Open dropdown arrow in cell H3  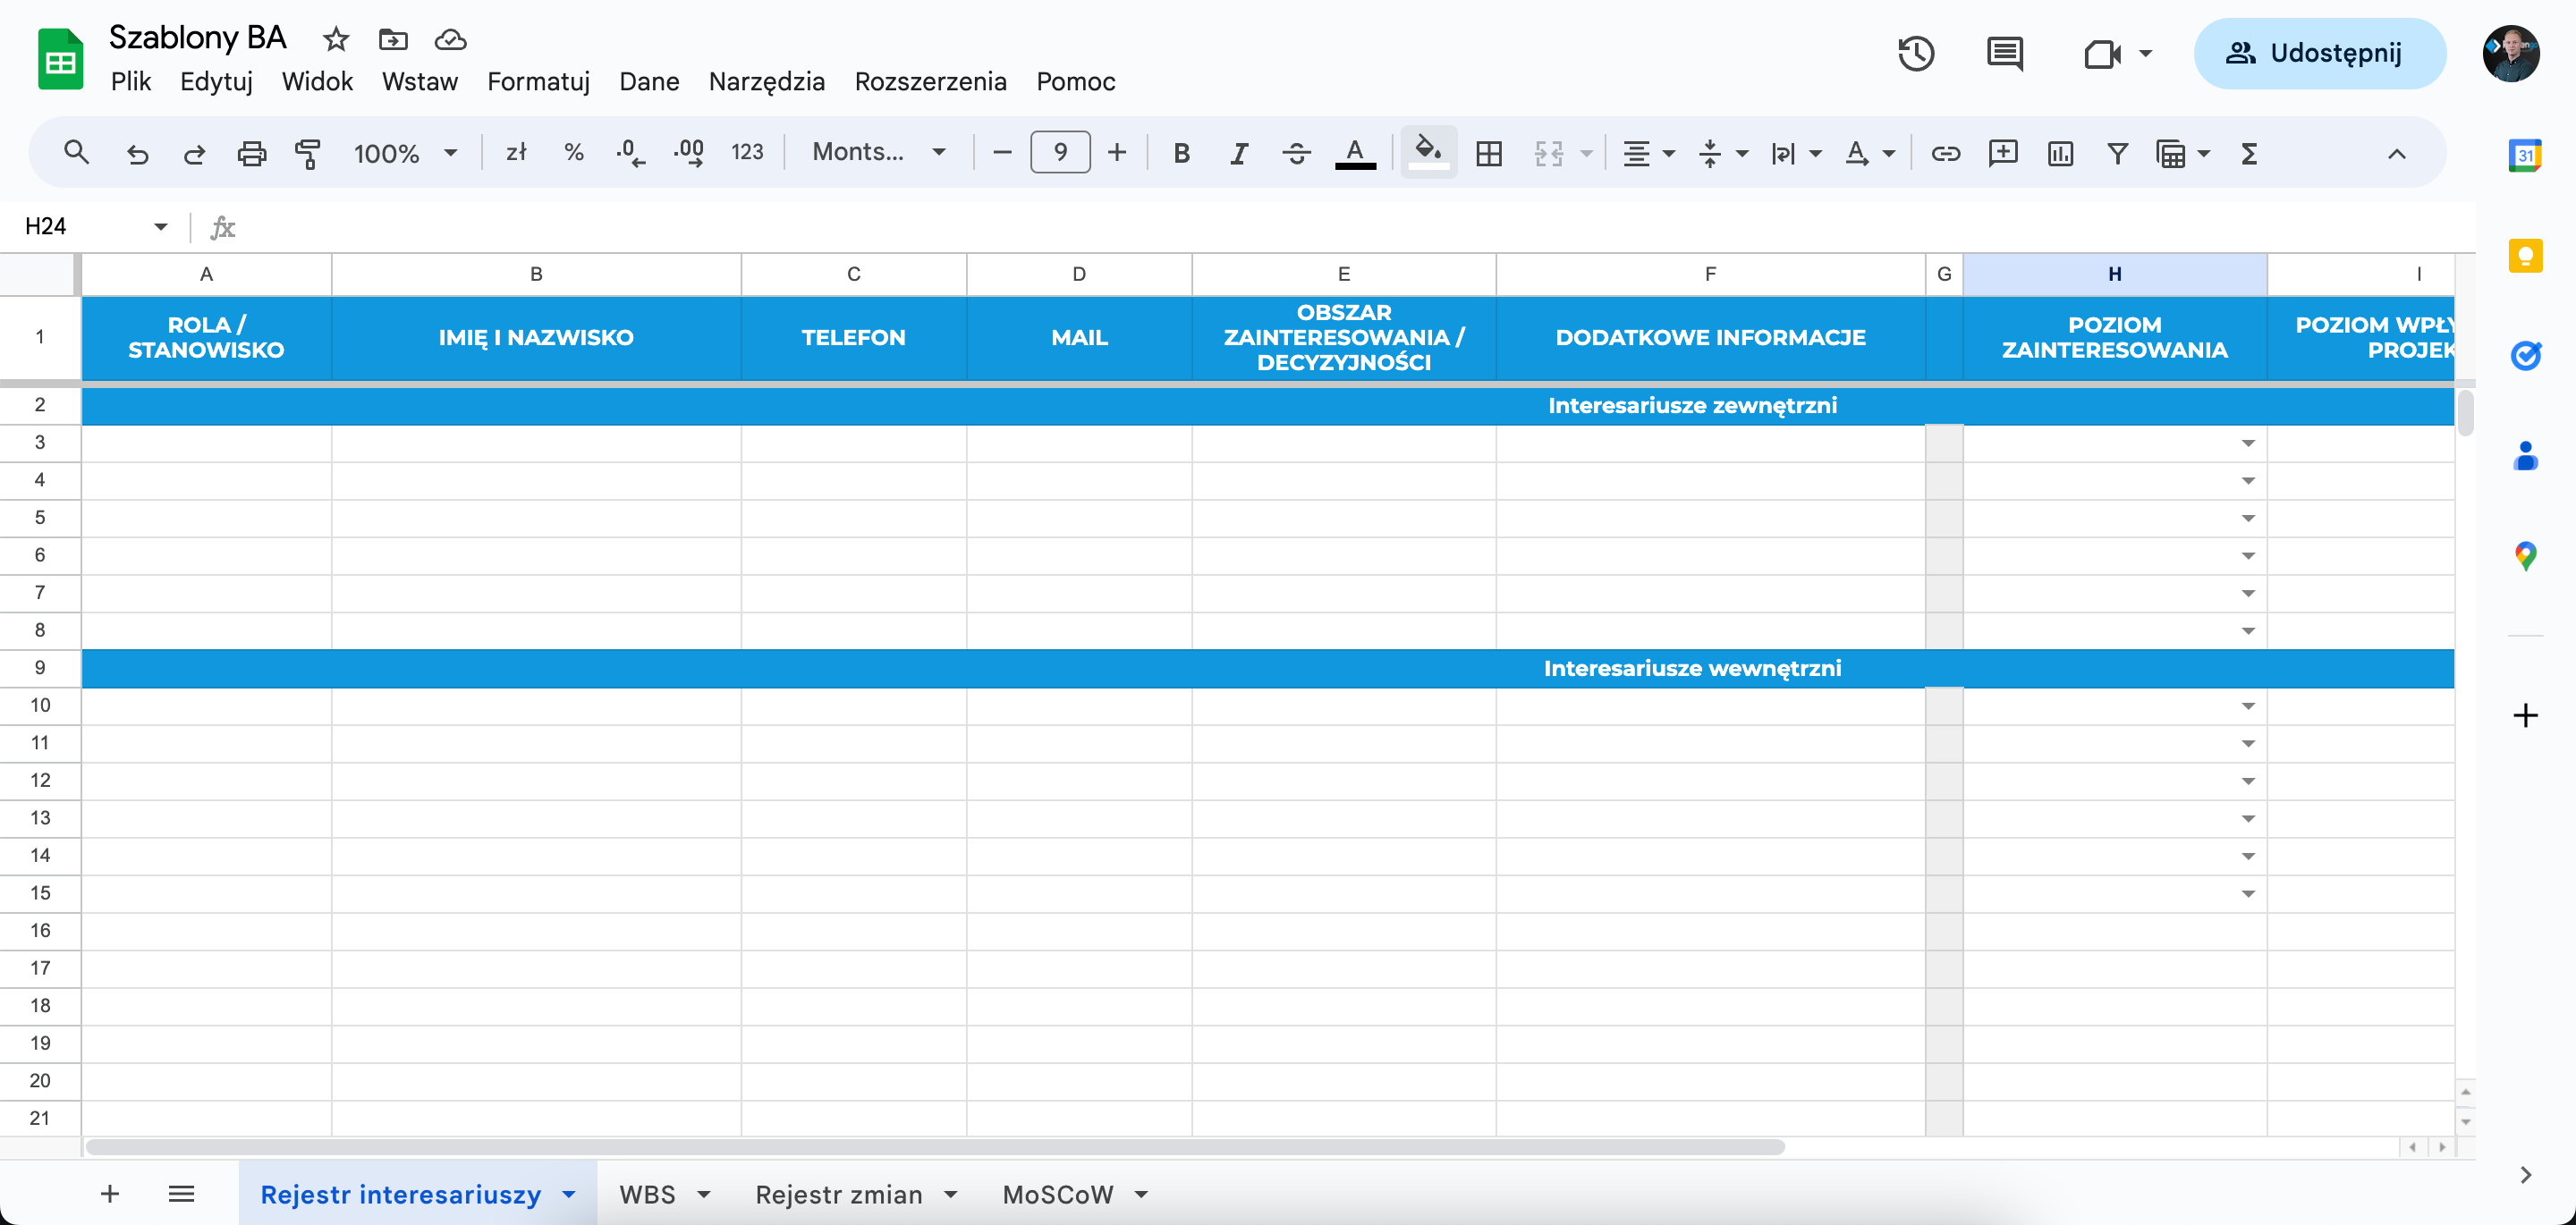(2248, 443)
